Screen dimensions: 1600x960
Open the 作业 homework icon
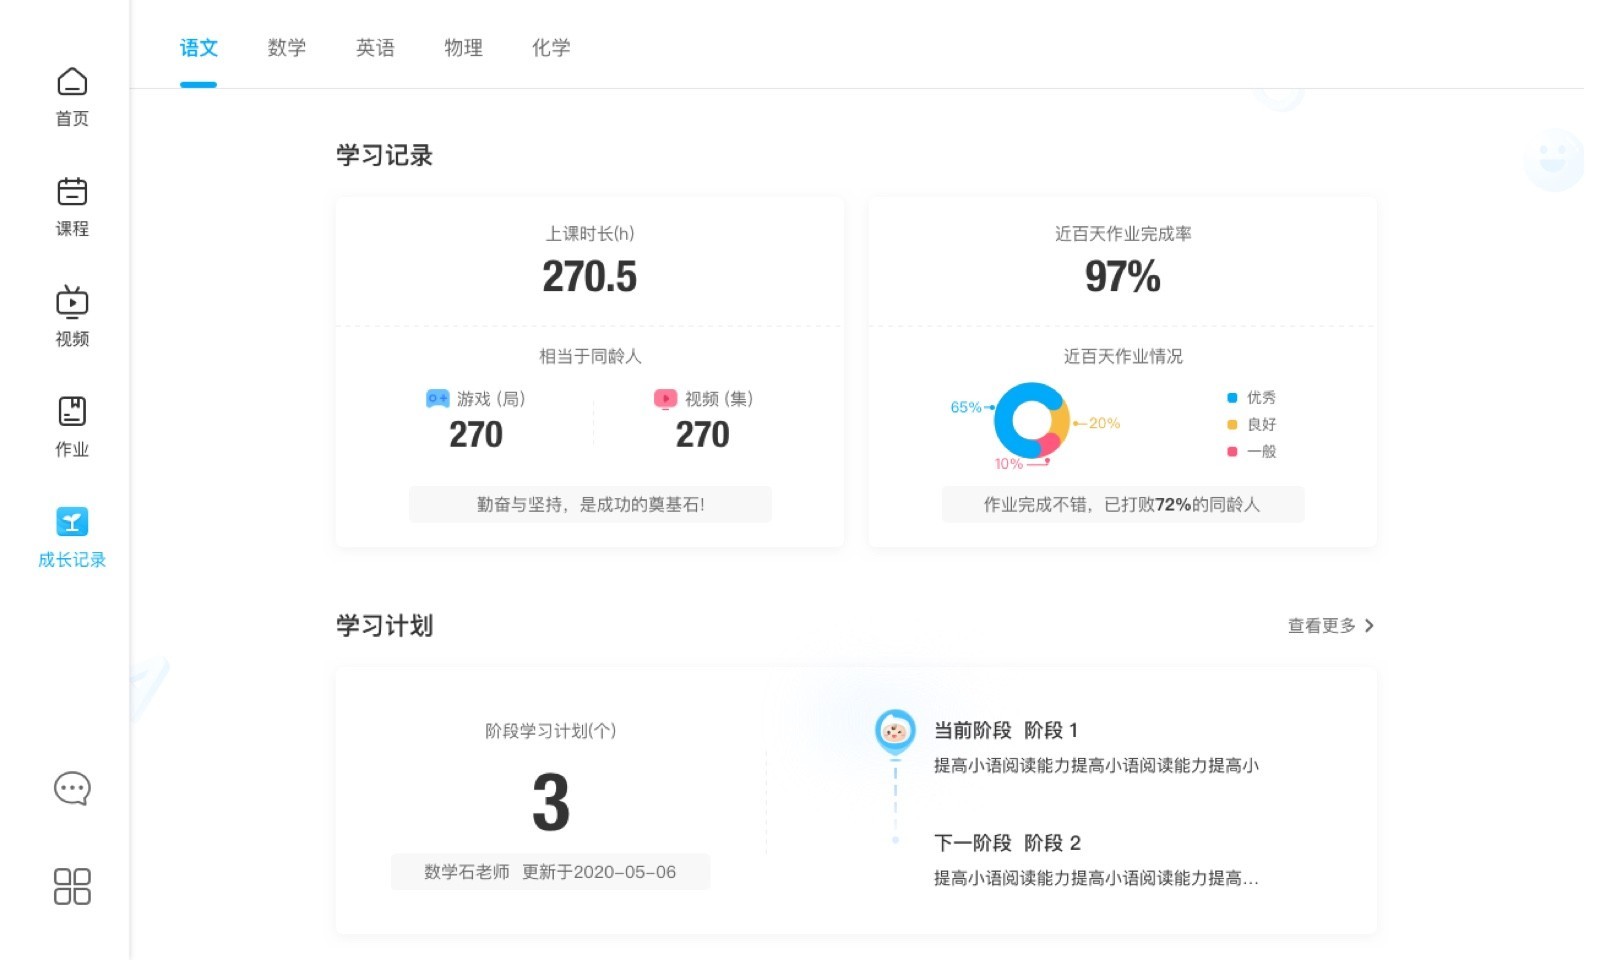tap(72, 412)
